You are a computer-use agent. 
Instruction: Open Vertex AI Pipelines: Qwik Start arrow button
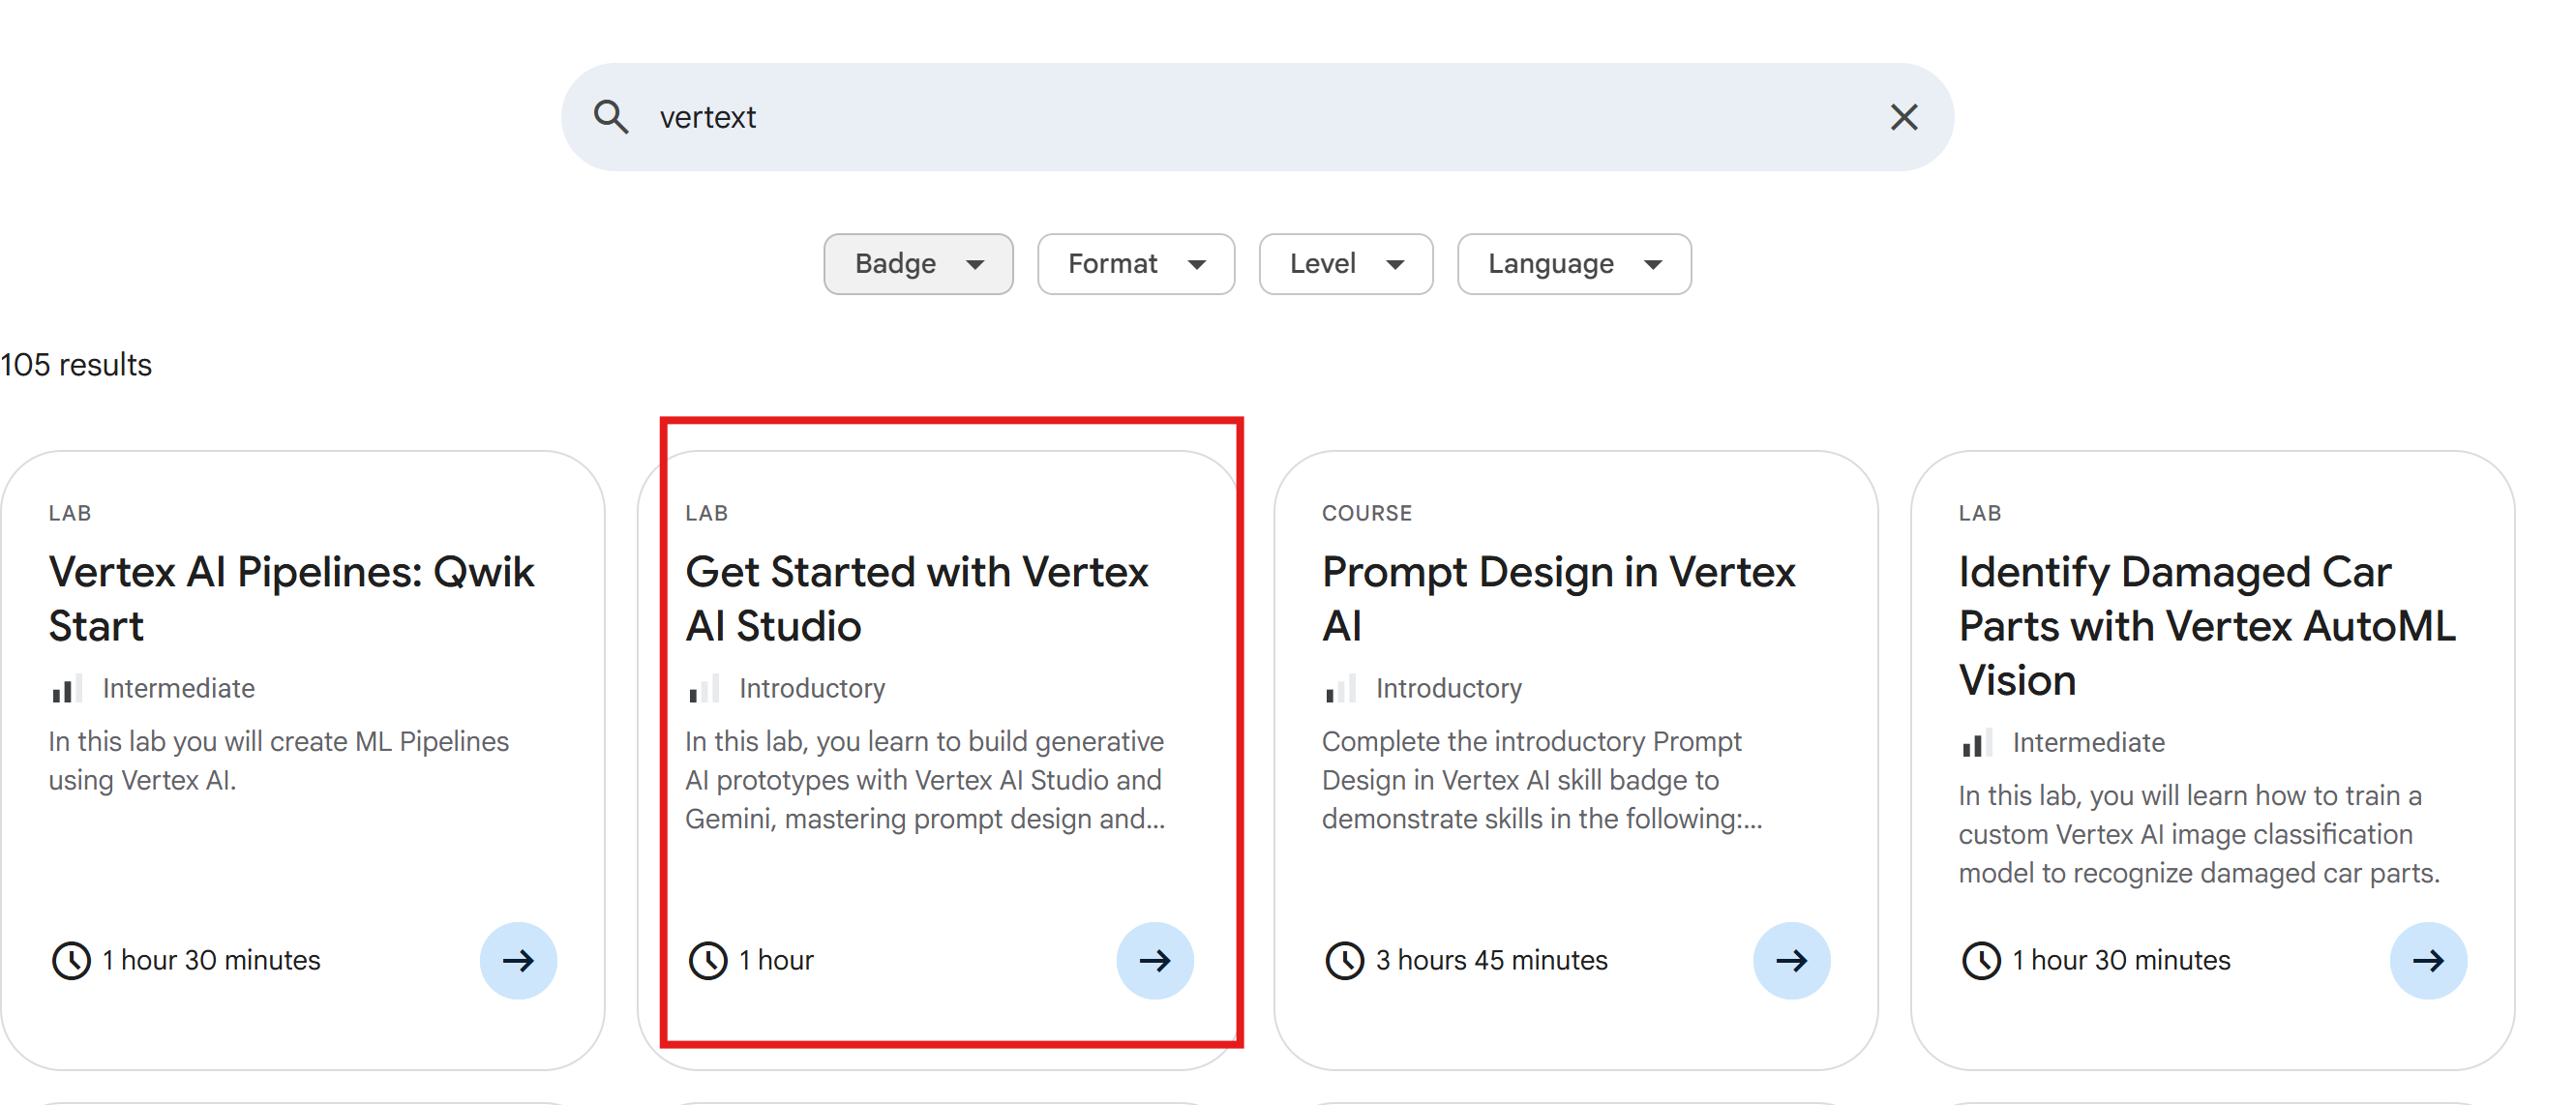coord(518,960)
